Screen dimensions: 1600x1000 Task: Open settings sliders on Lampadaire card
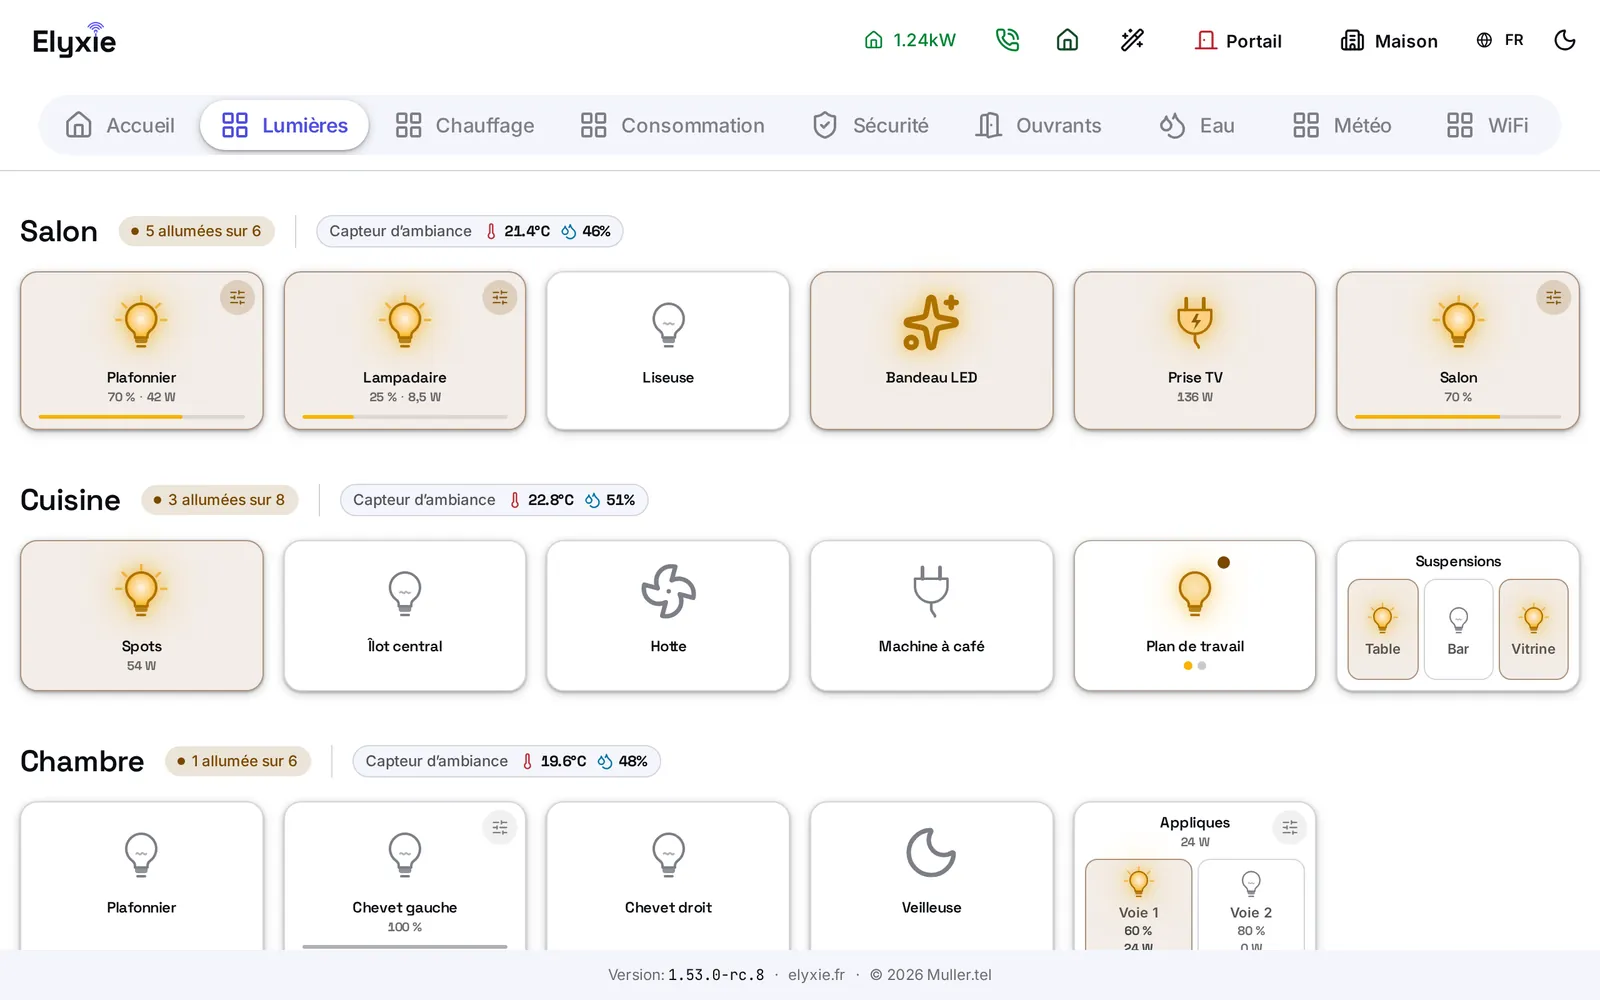tap(500, 297)
